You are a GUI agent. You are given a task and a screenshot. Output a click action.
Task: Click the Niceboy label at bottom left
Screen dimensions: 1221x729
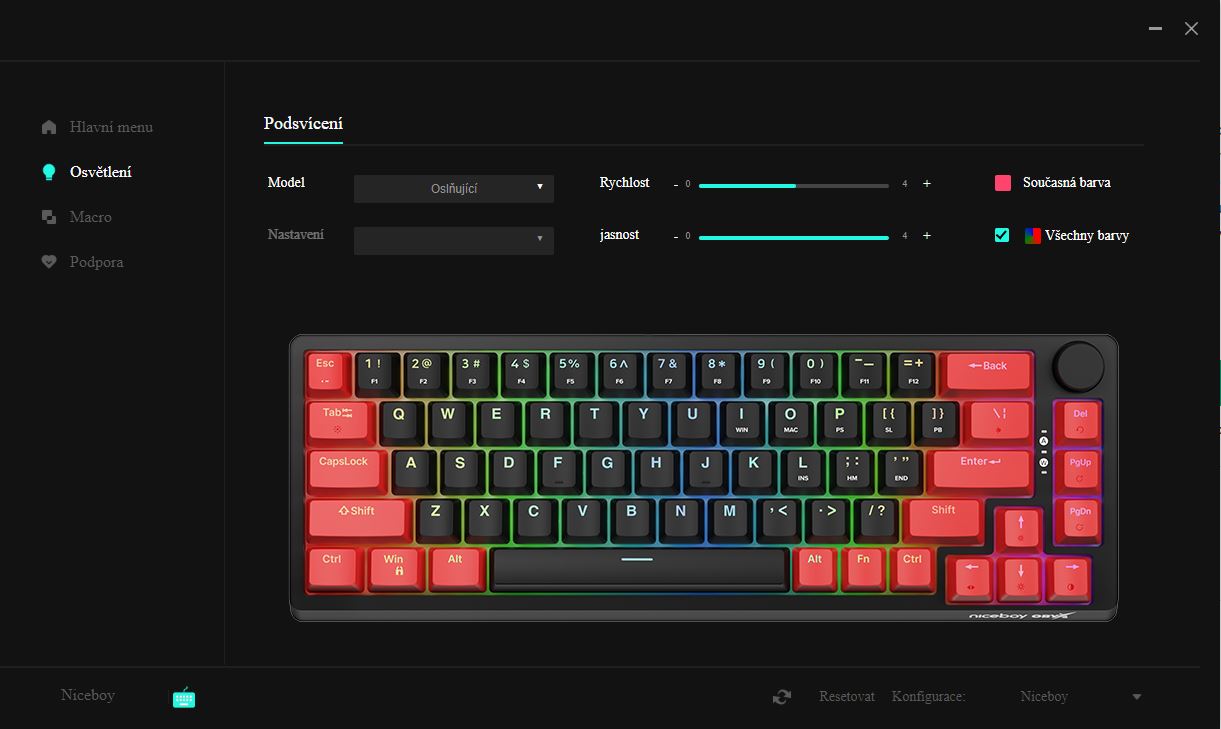tap(88, 695)
